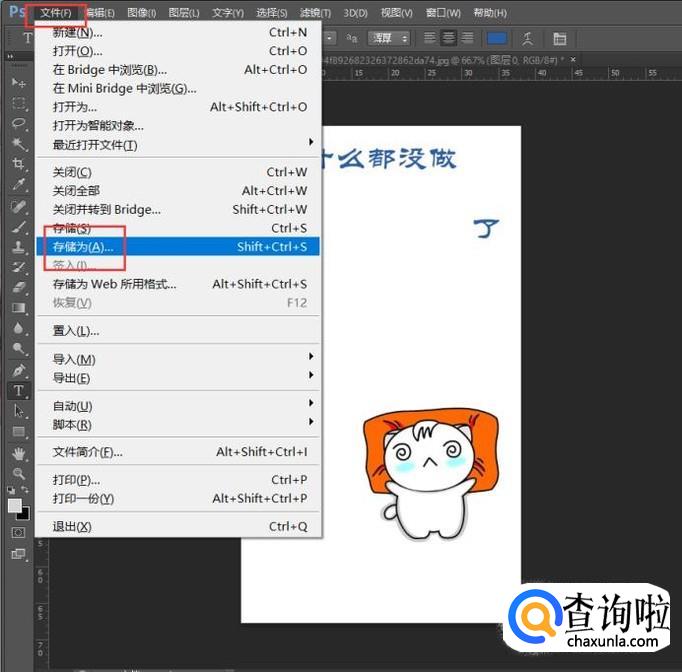Click 存储为 Web 所用格式... entry
The width and height of the screenshot is (682, 672).
[114, 284]
